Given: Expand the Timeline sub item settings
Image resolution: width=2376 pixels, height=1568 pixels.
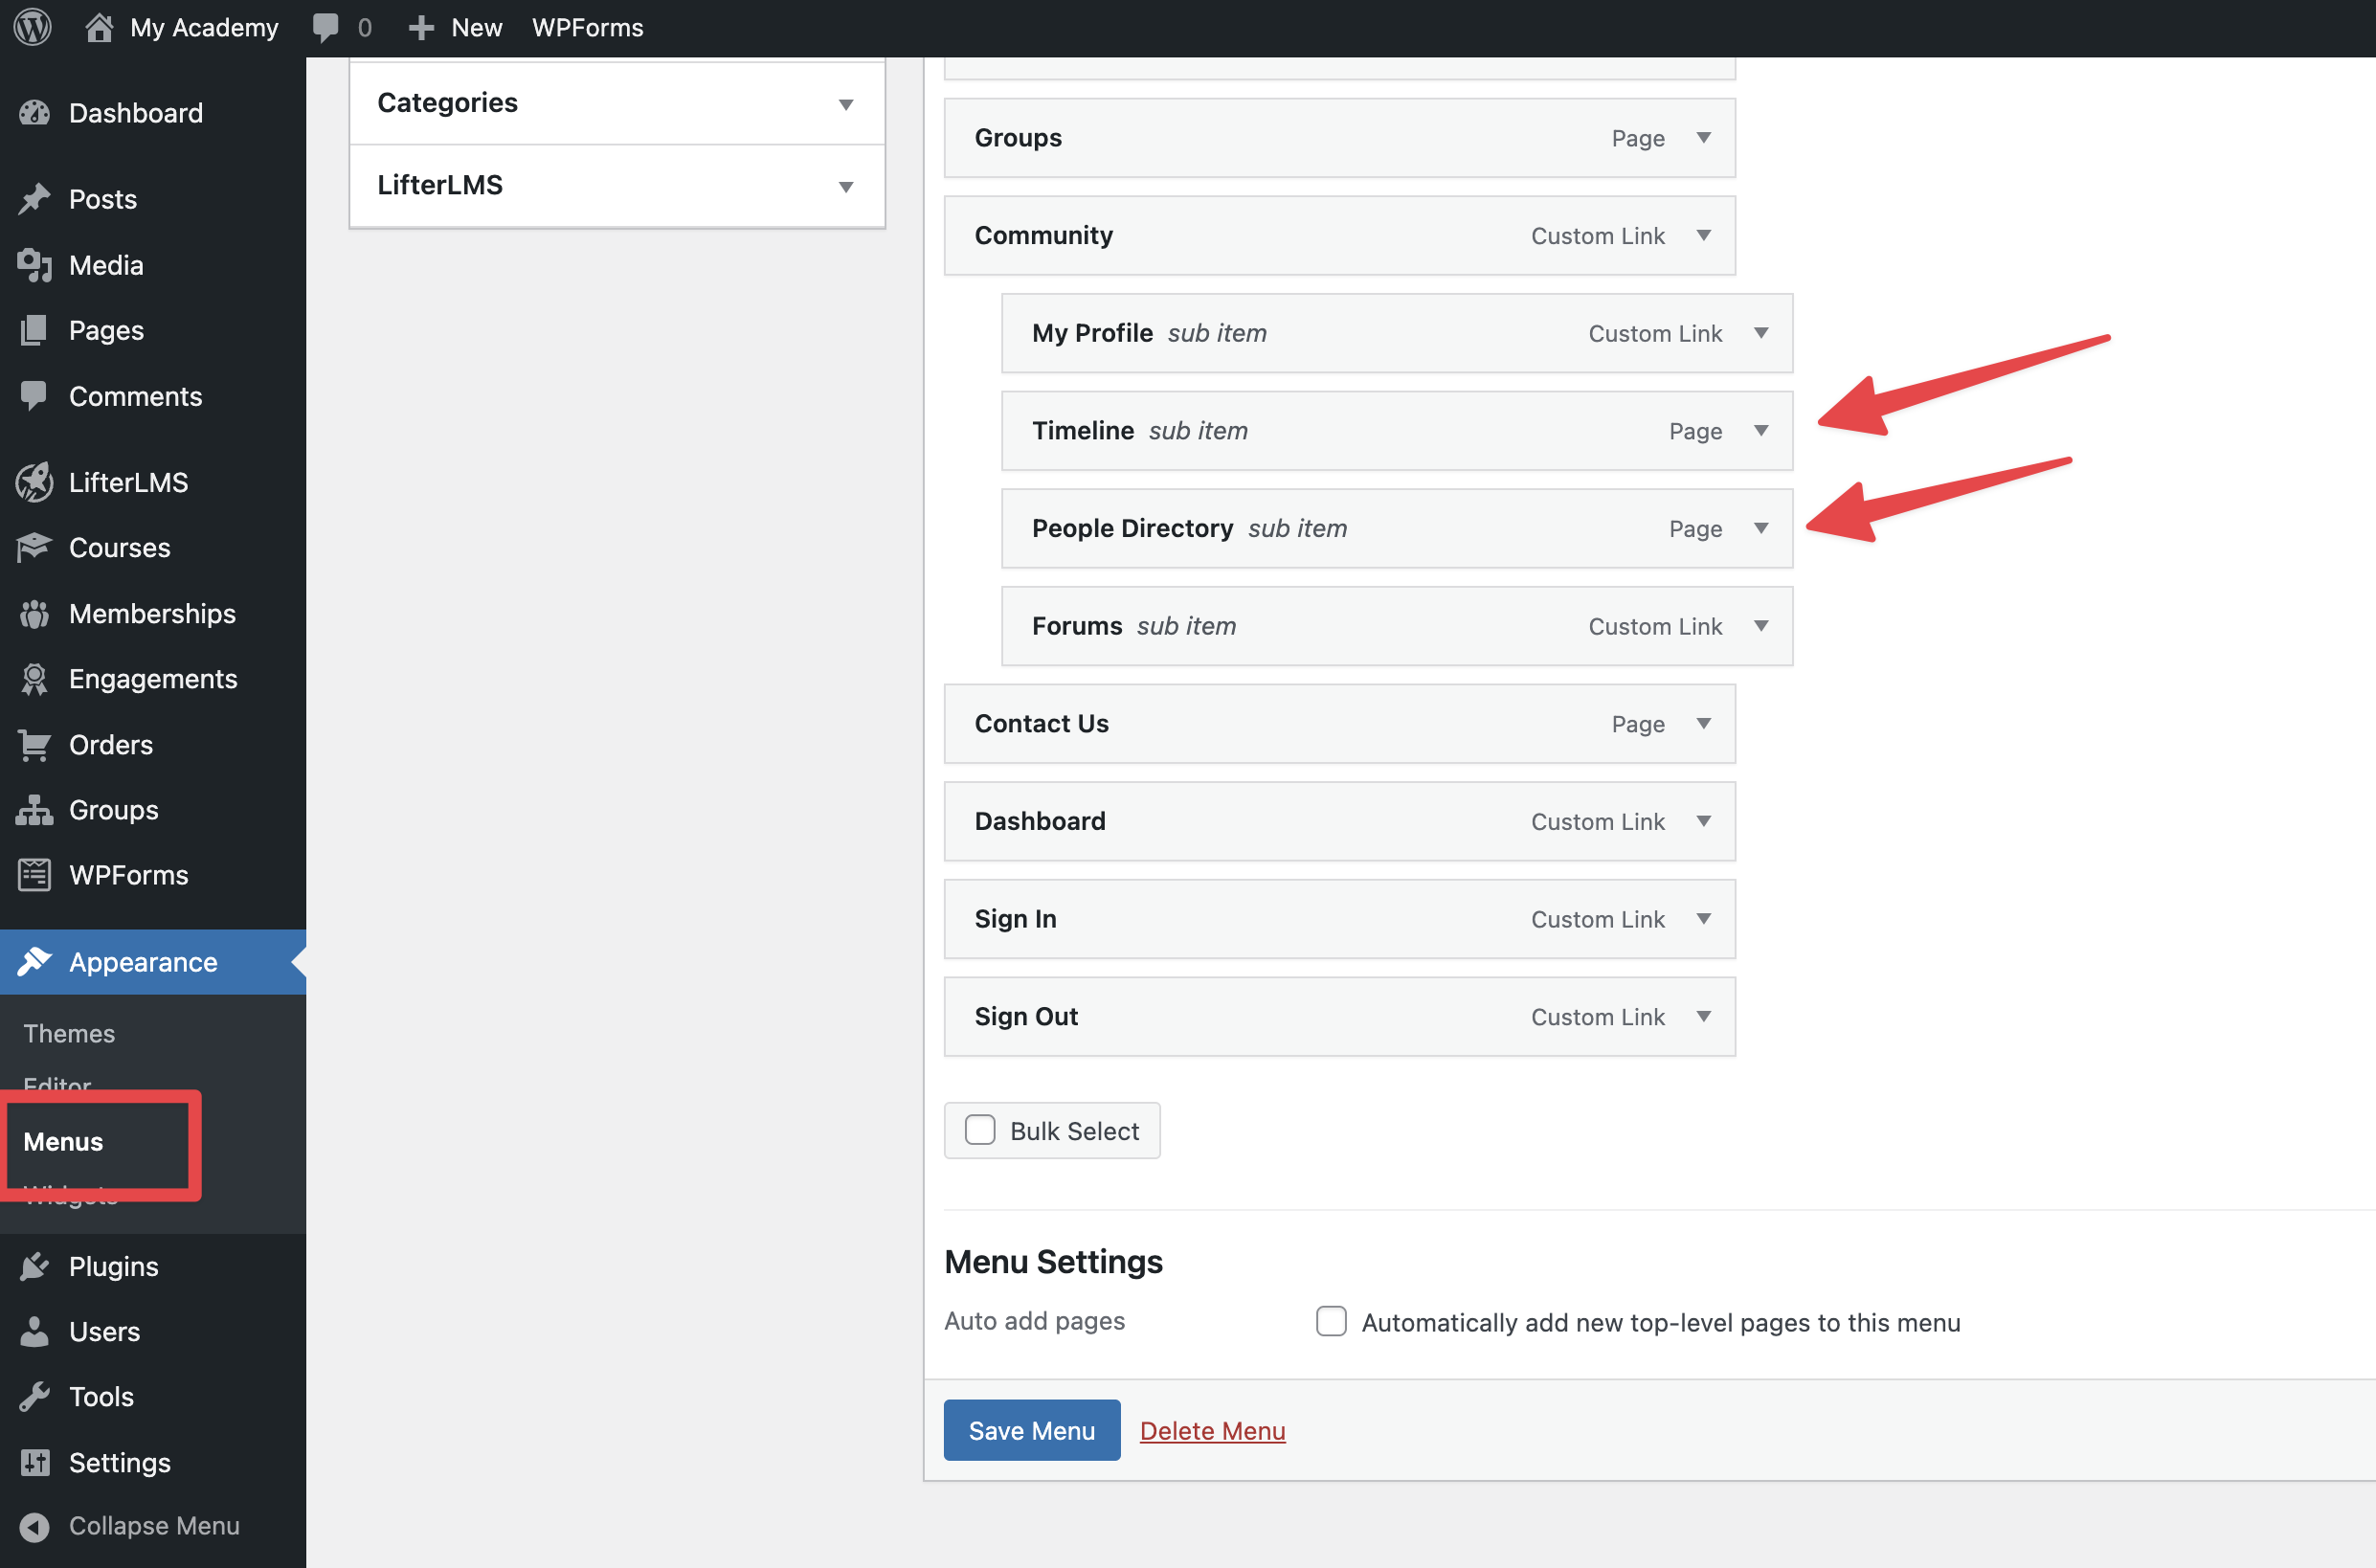Looking at the screenshot, I should click(1761, 431).
